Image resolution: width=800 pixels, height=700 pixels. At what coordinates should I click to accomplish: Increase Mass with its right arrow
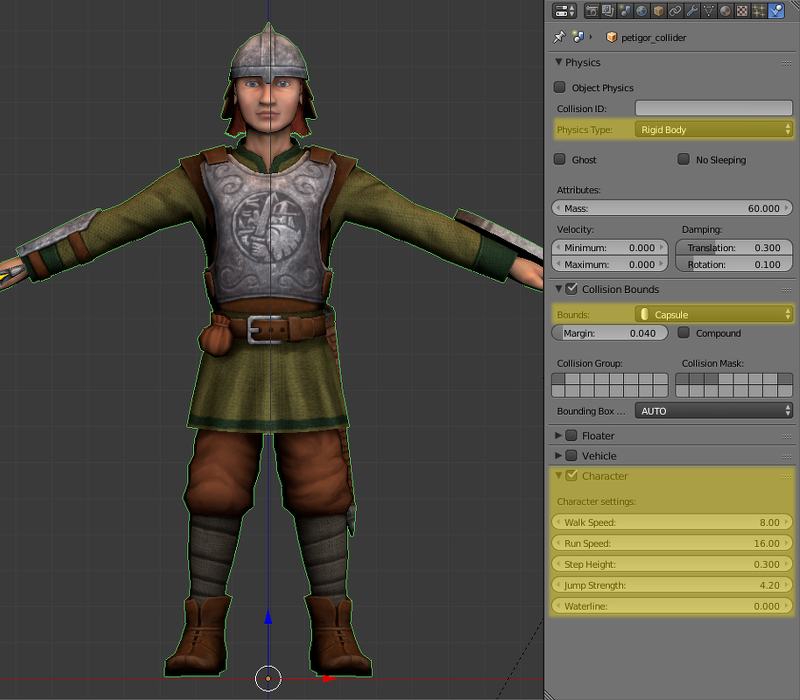(786, 208)
